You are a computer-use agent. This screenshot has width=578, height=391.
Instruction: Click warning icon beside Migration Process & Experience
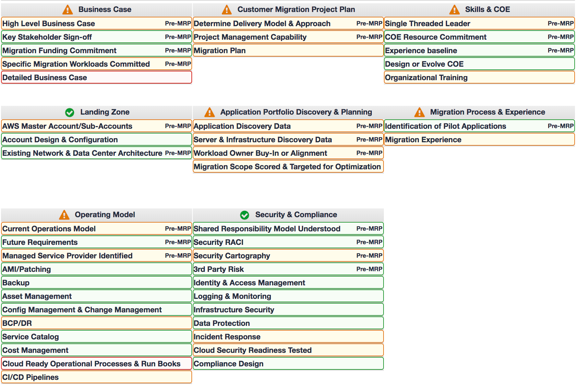coord(419,112)
